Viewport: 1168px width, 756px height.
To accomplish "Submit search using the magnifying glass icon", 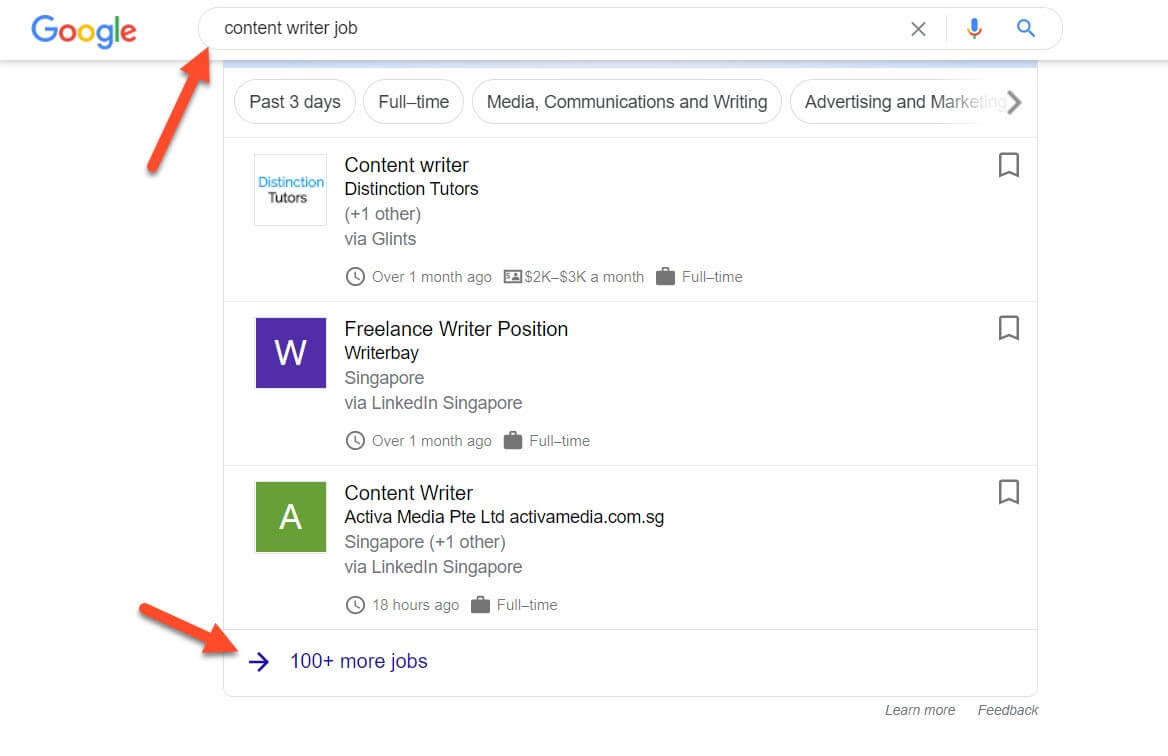I will (1026, 28).
